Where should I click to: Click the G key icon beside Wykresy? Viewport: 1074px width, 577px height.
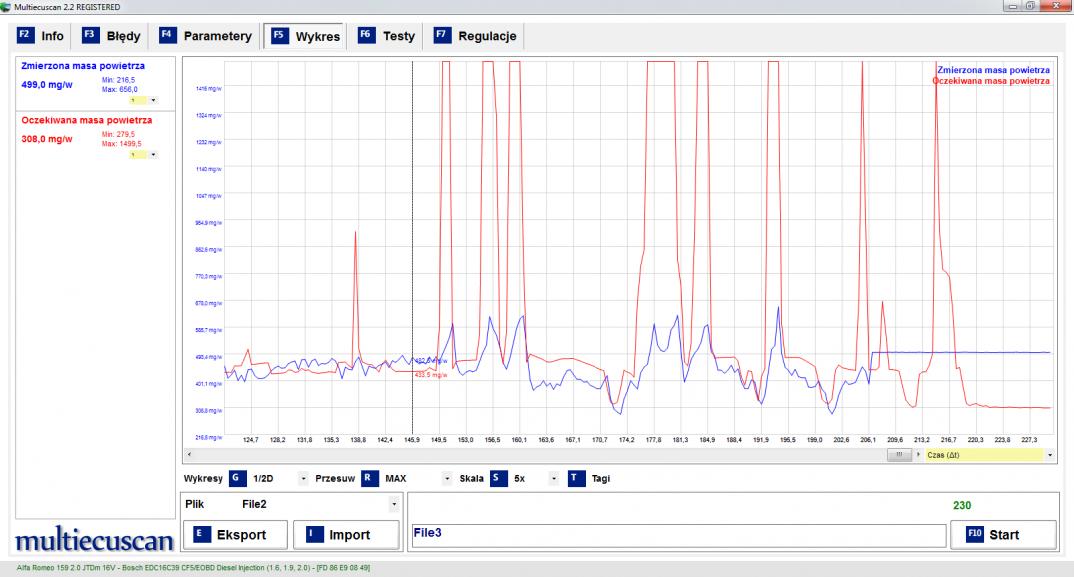pos(237,478)
